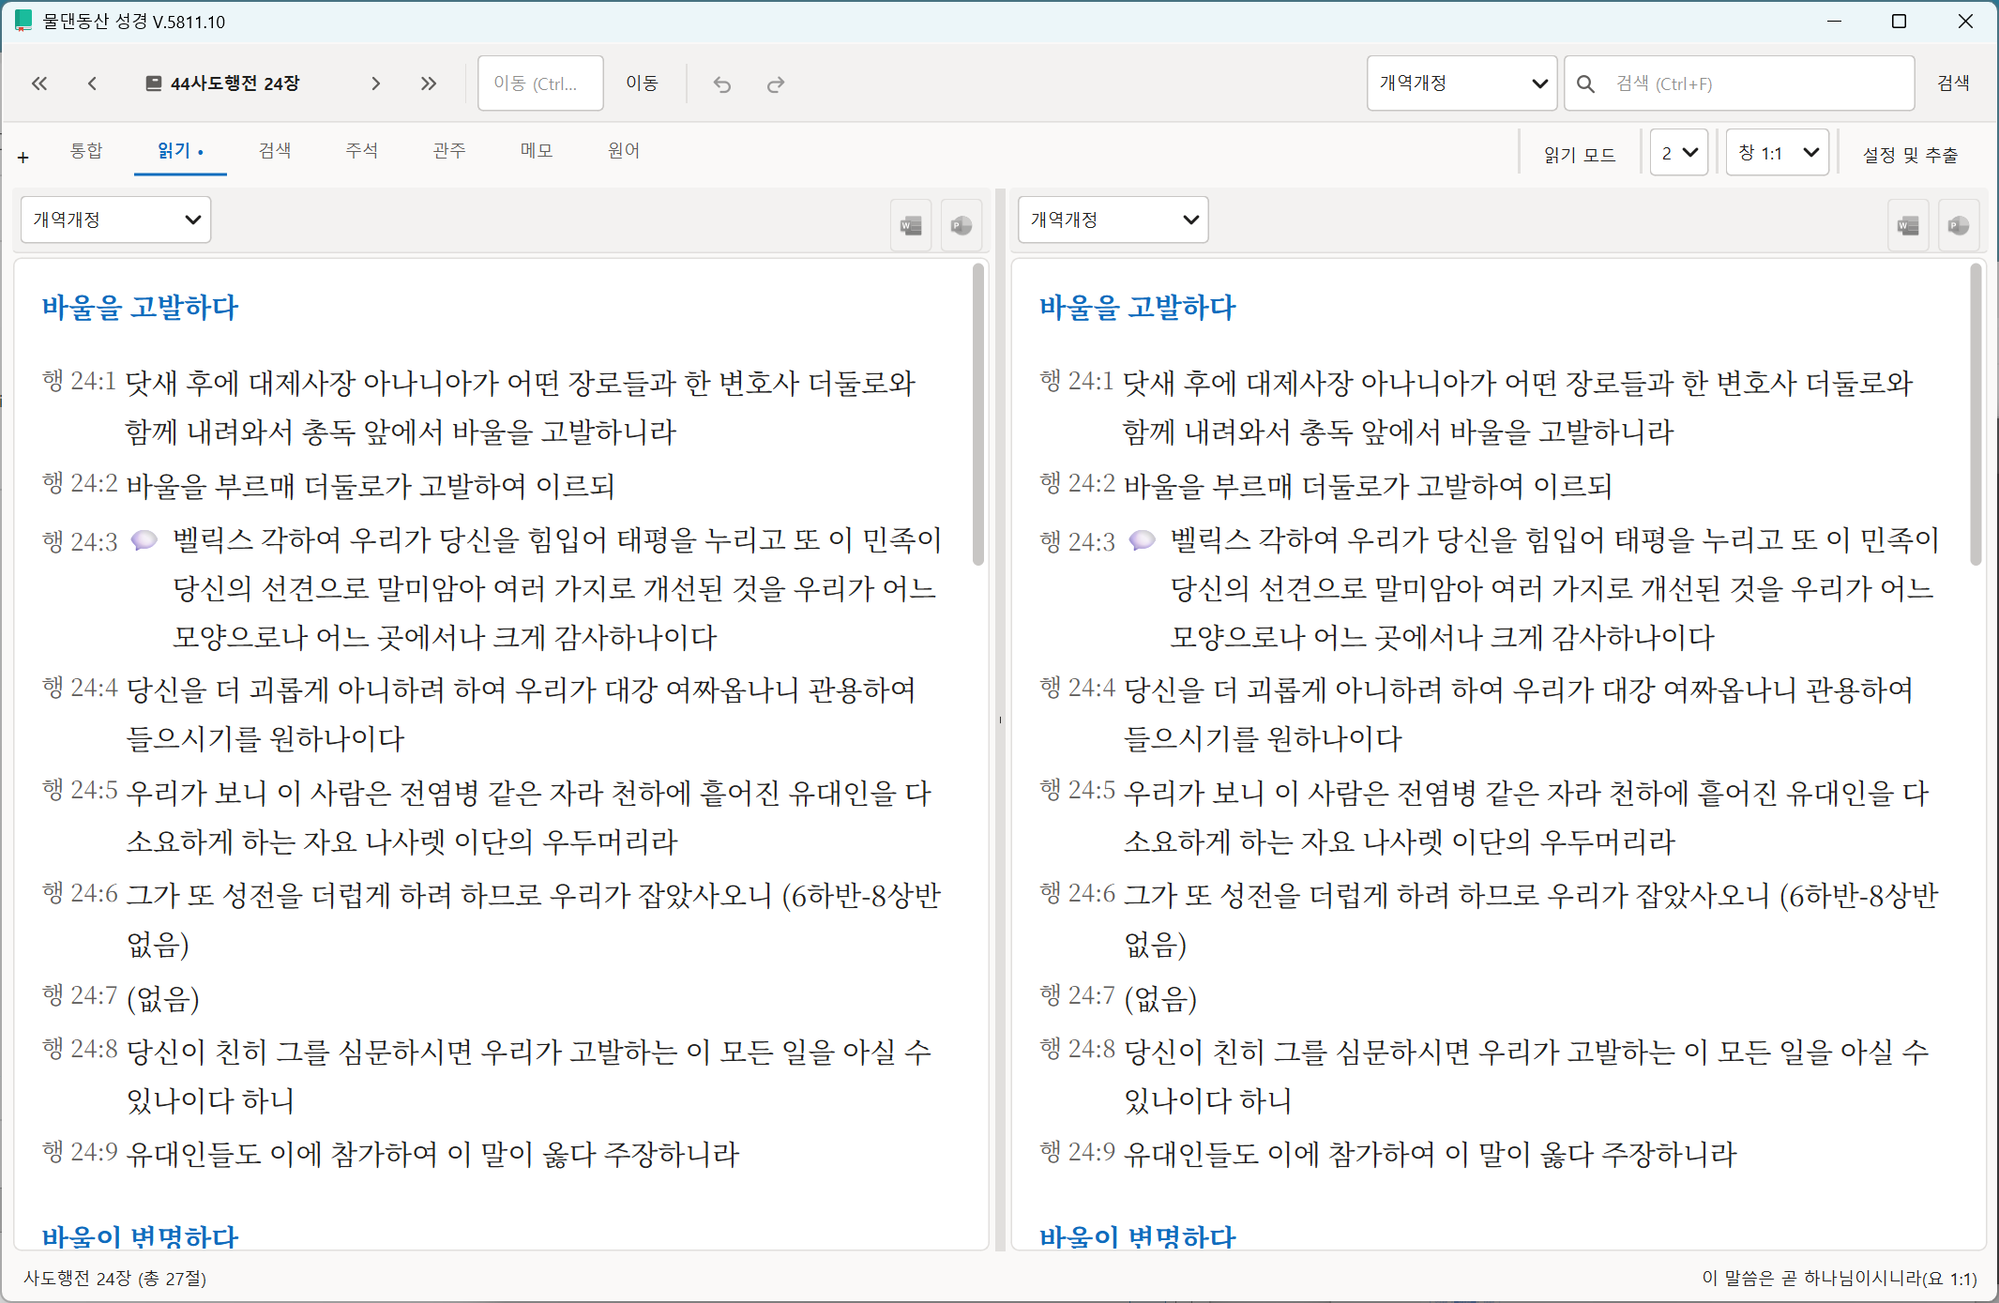Screen dimensions: 1999x1303
Task: Go to previous chapter arrow
Action: 92,84
